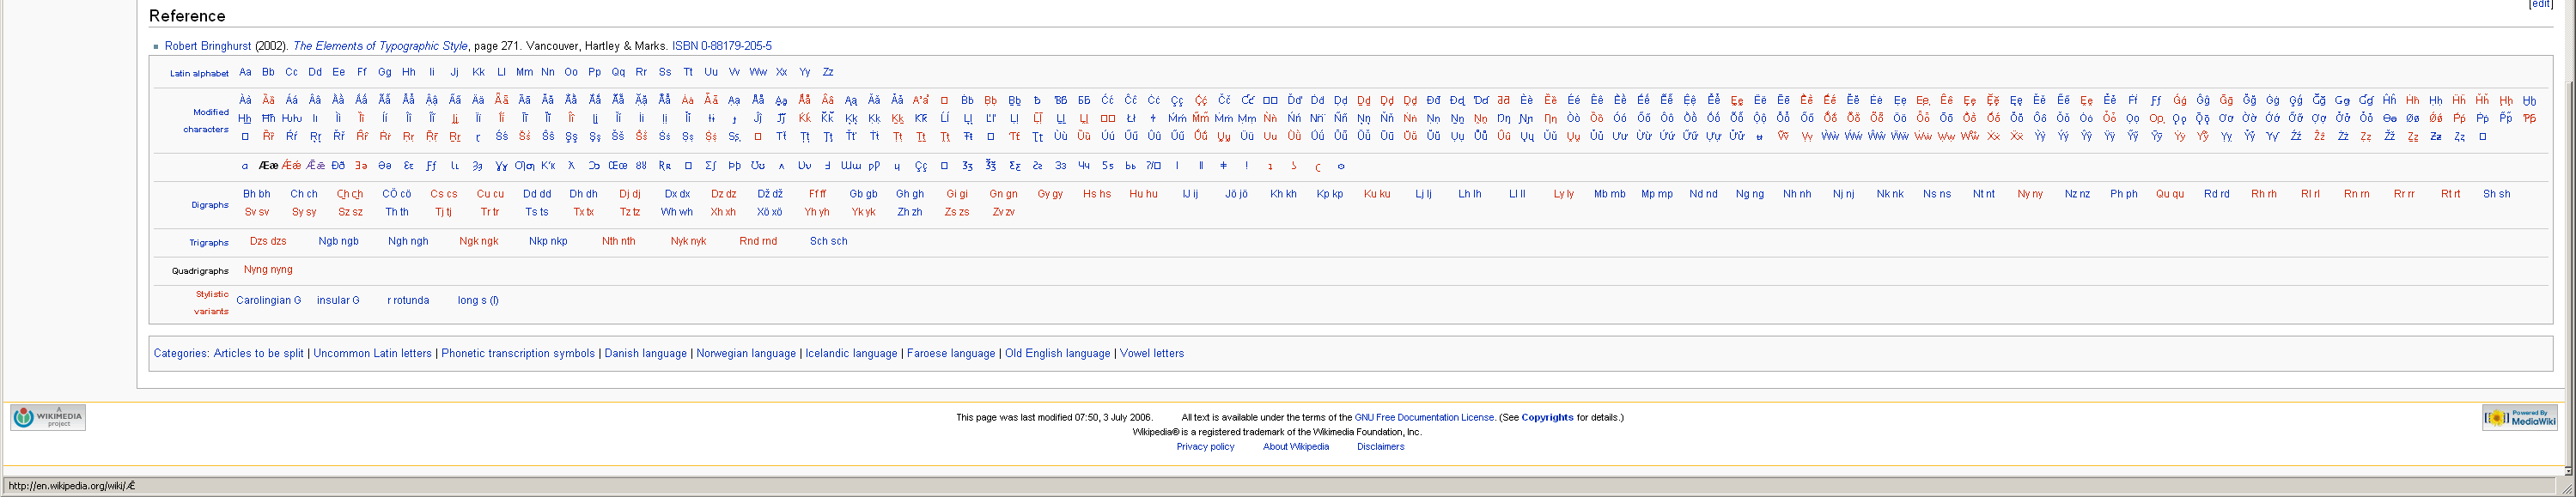Open the insular G link
Image resolution: width=2576 pixels, height=497 pixels.
(338, 300)
